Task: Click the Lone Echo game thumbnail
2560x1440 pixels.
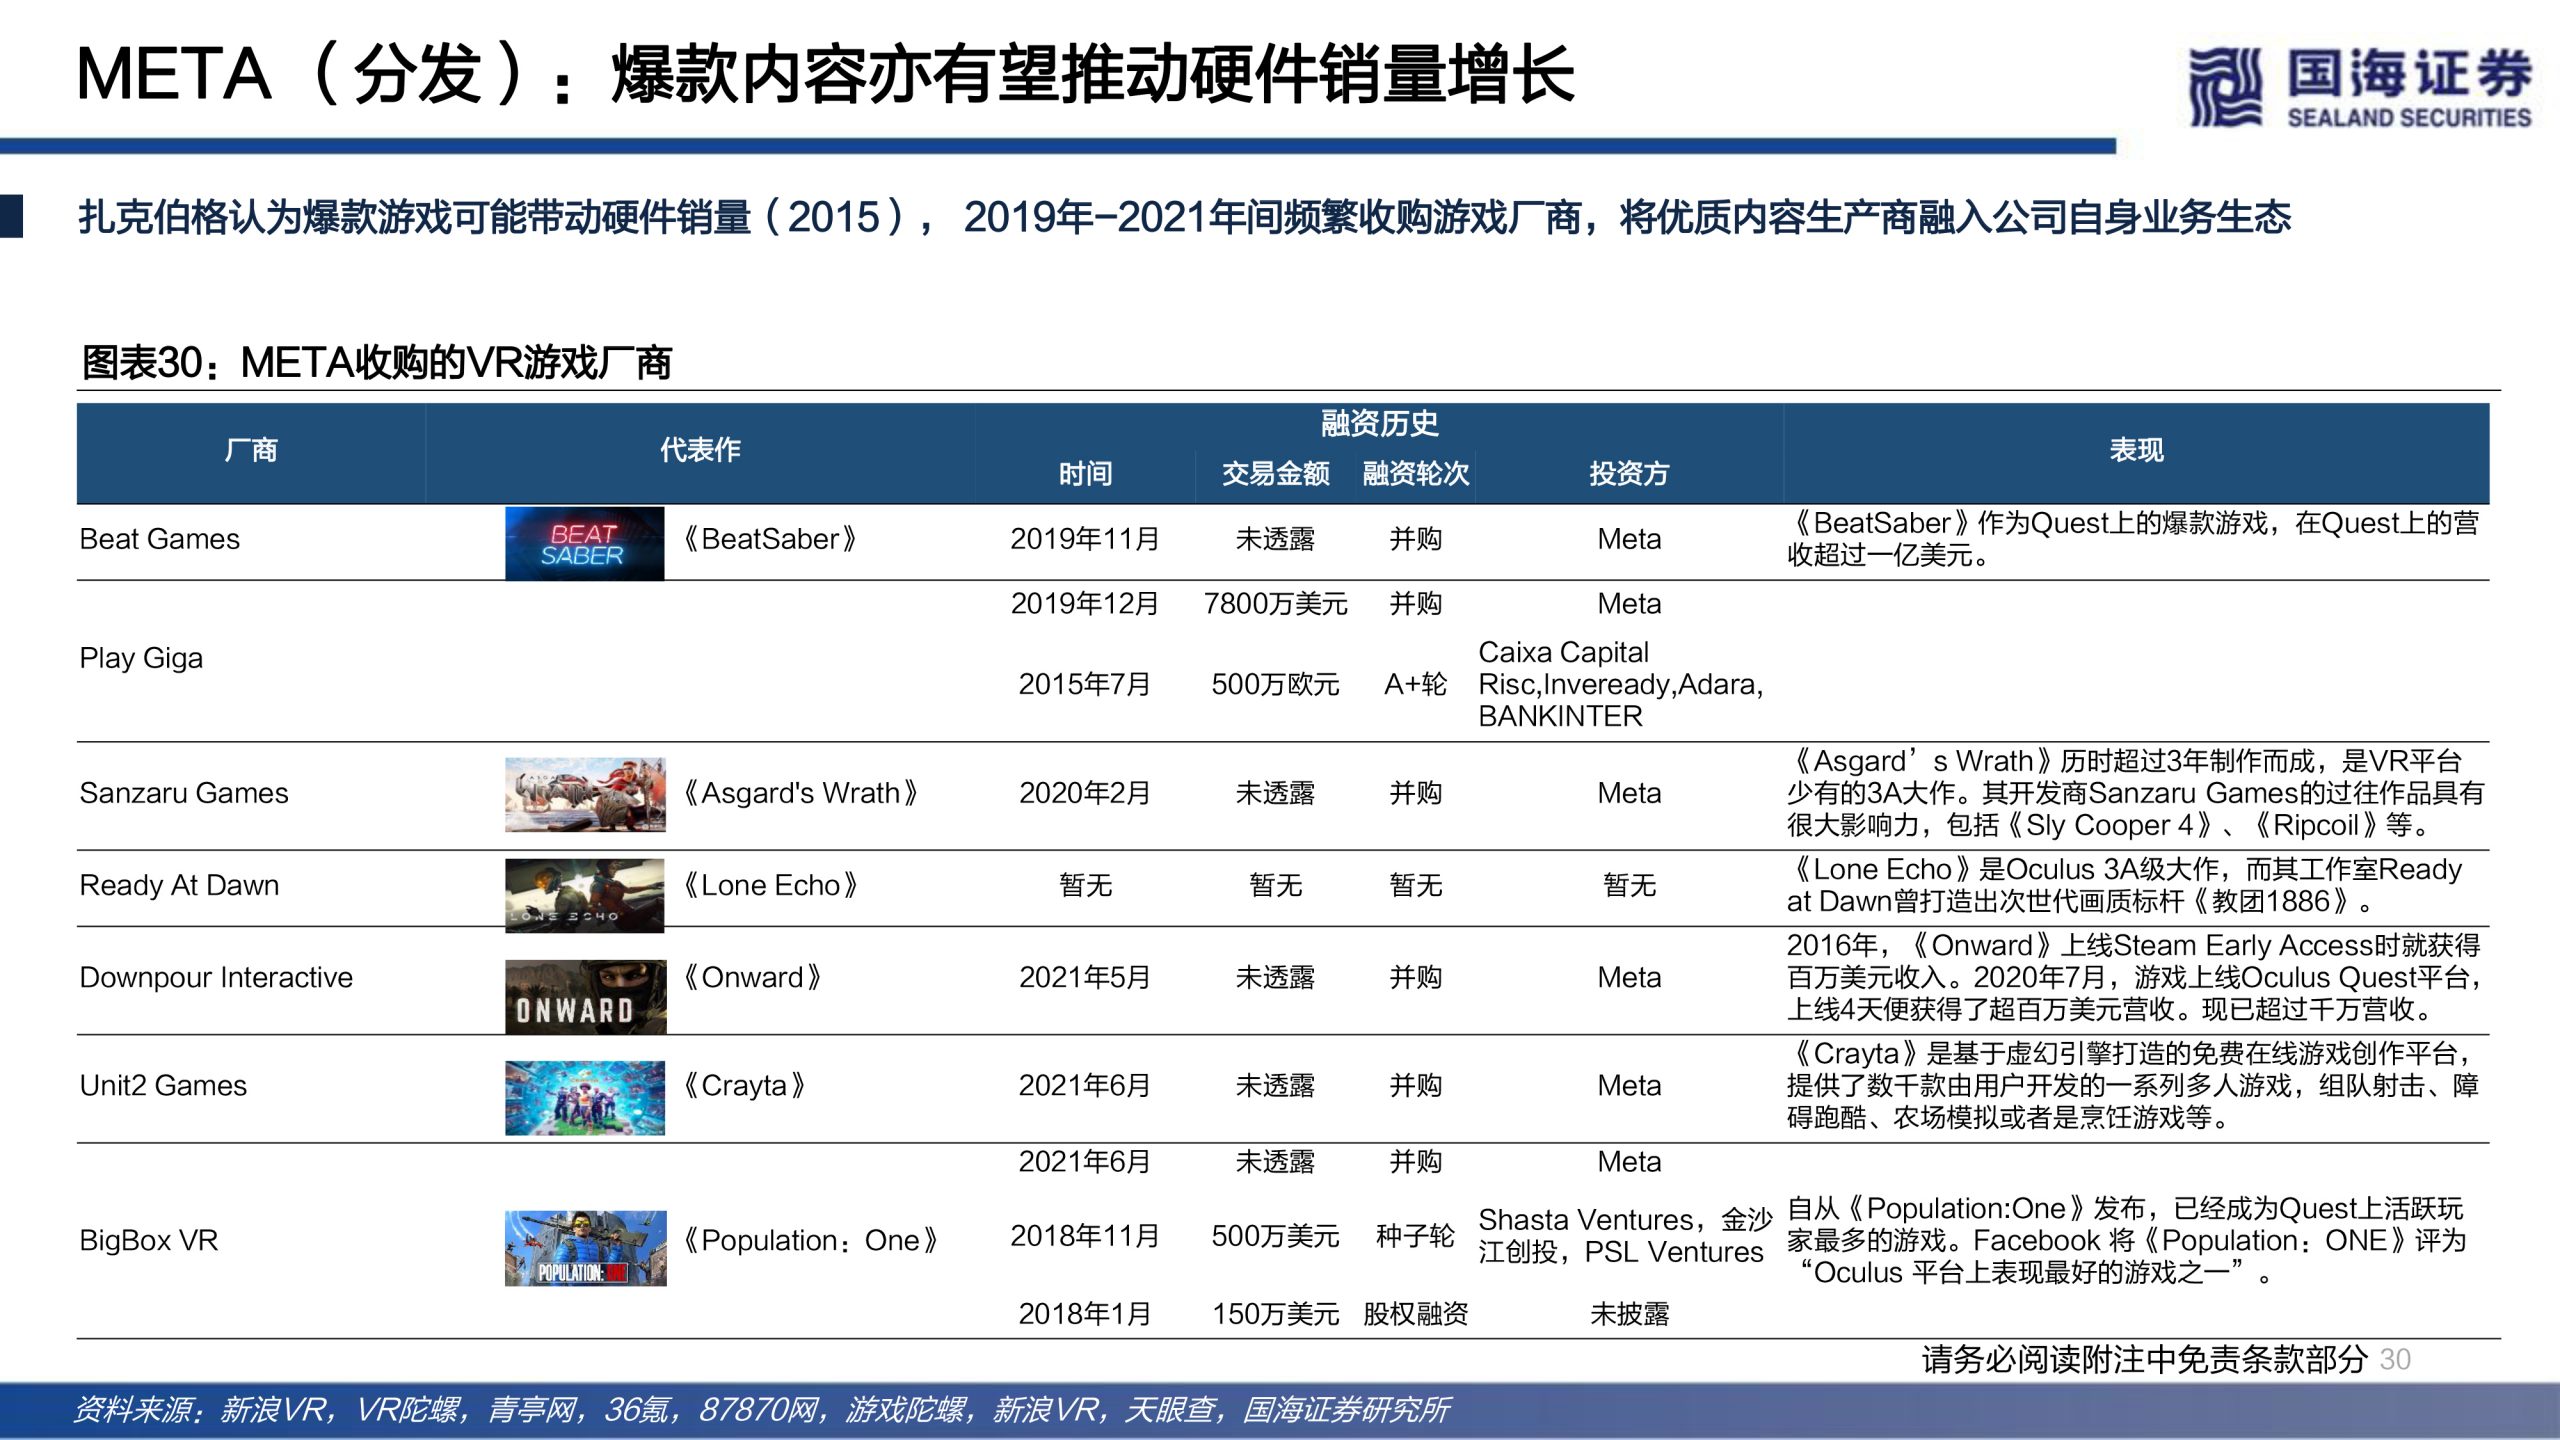Action: pyautogui.click(x=584, y=895)
